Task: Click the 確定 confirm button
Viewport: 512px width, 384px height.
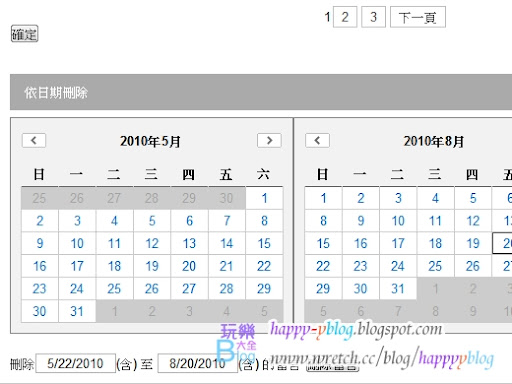Action: (24, 34)
